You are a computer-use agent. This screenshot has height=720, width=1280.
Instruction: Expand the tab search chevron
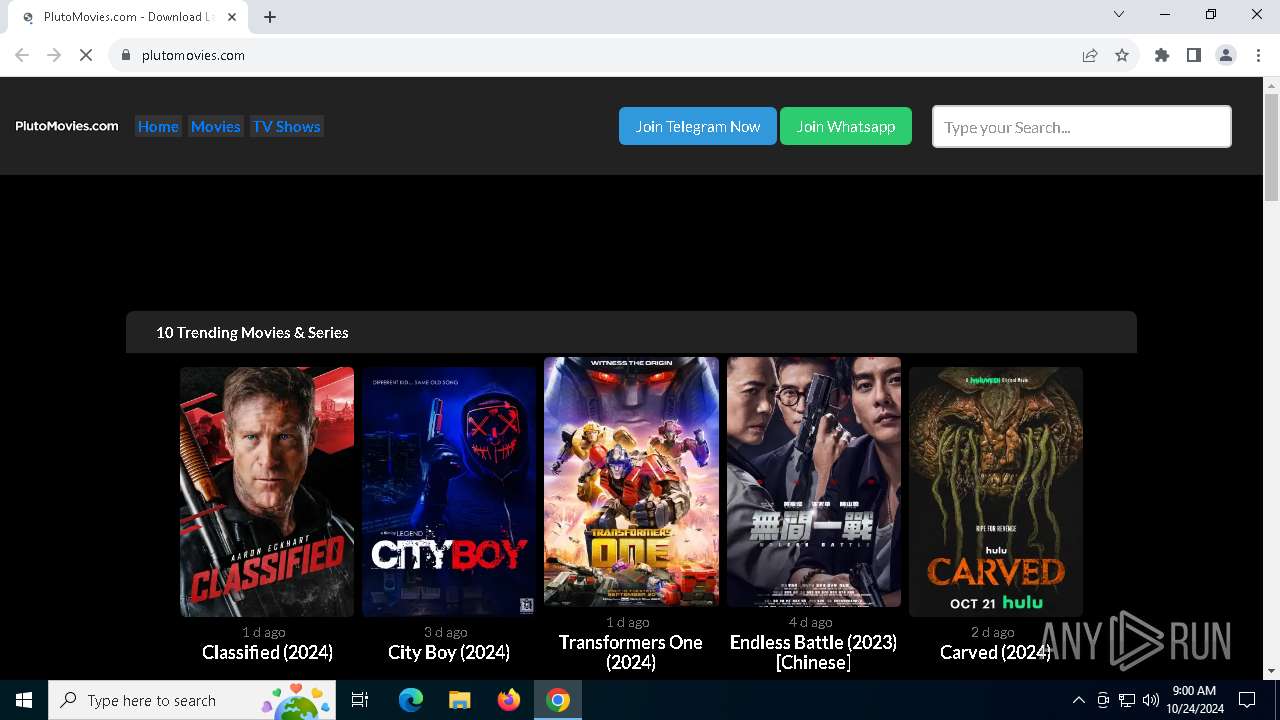[1119, 14]
